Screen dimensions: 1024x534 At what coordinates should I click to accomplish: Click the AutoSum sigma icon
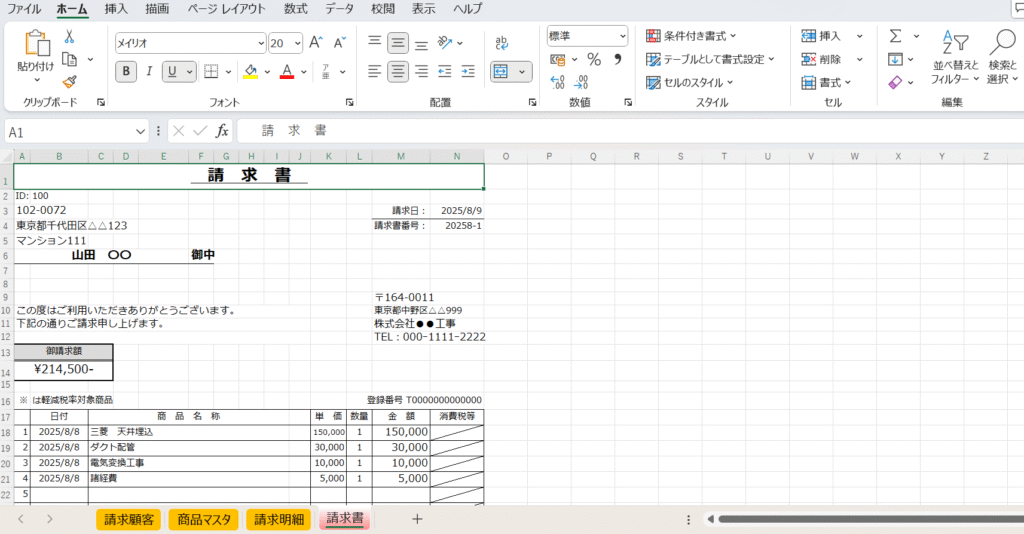895,36
